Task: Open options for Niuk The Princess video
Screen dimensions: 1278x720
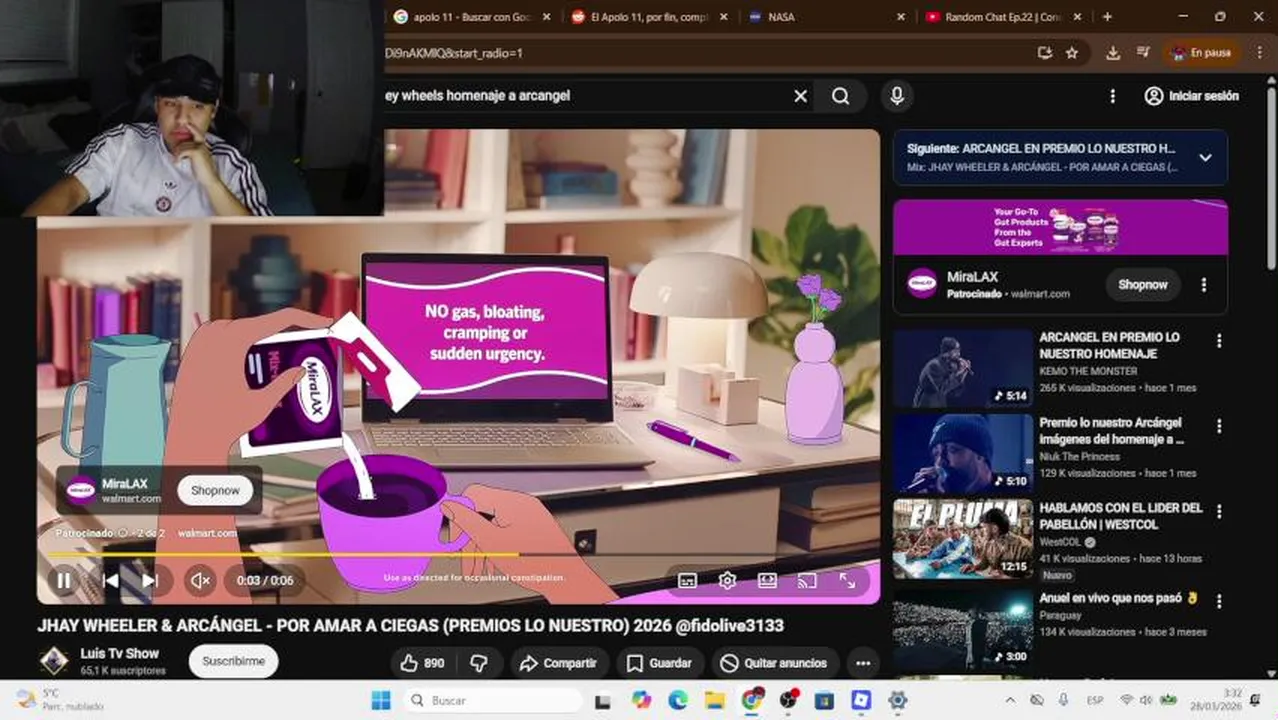Action: (x=1219, y=426)
